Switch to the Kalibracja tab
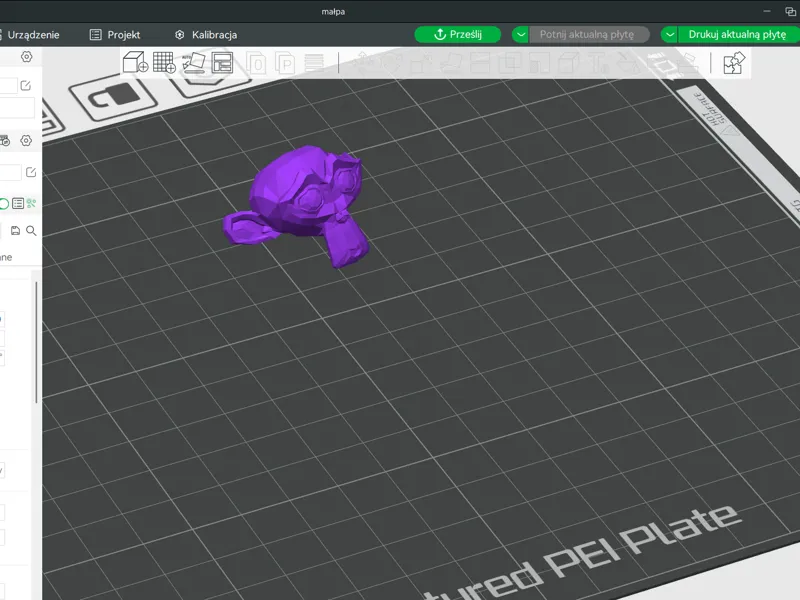The height and width of the screenshot is (600, 800). (x=206, y=35)
